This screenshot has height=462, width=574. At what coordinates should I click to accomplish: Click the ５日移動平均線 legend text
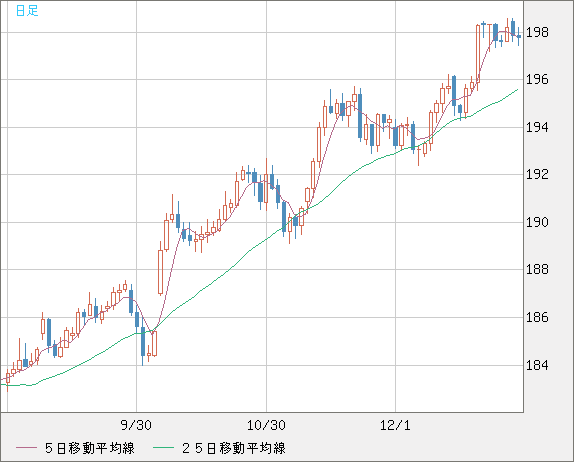coord(89,448)
